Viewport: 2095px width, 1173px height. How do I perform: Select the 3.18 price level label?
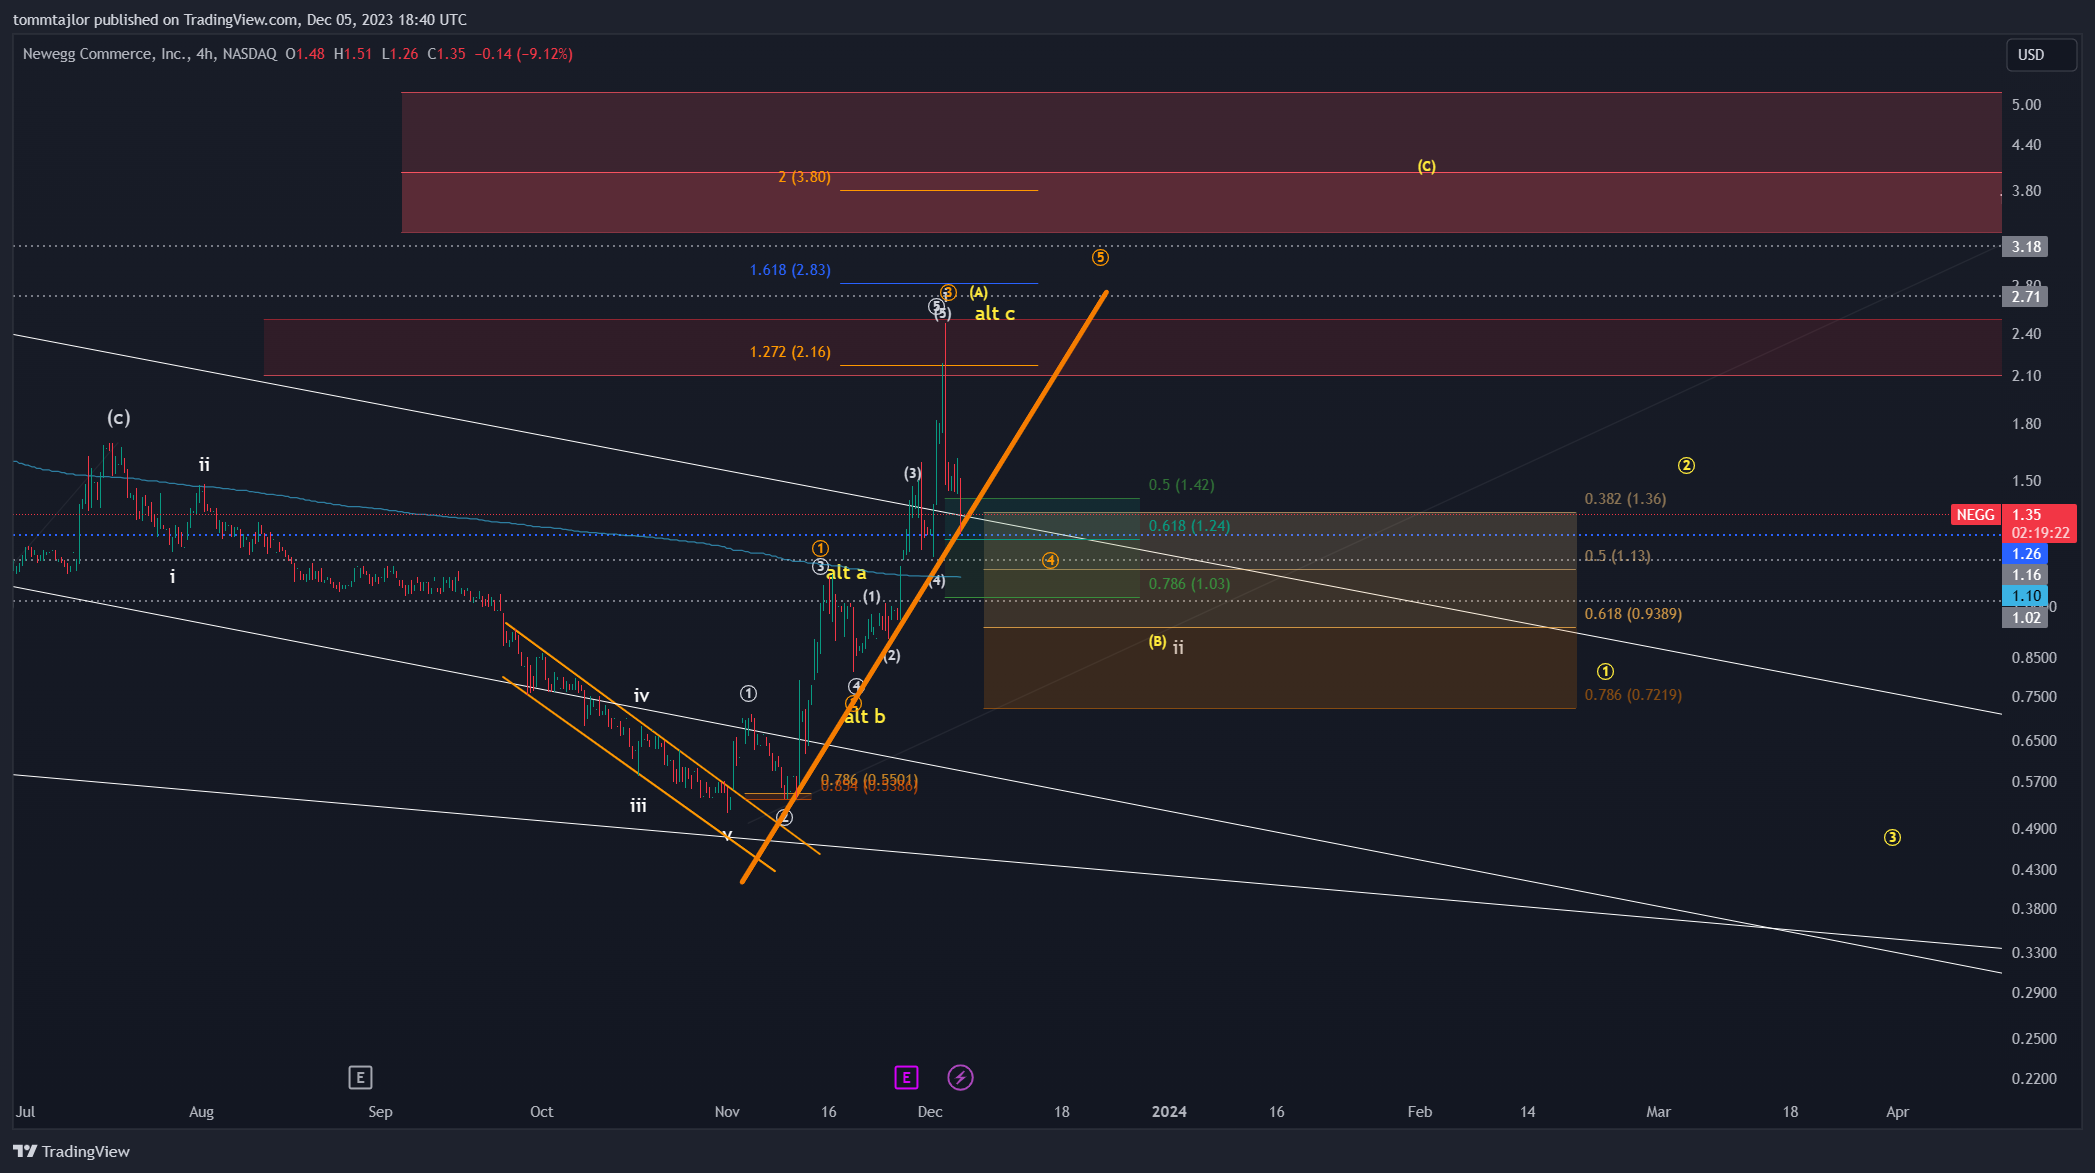coord(2025,247)
